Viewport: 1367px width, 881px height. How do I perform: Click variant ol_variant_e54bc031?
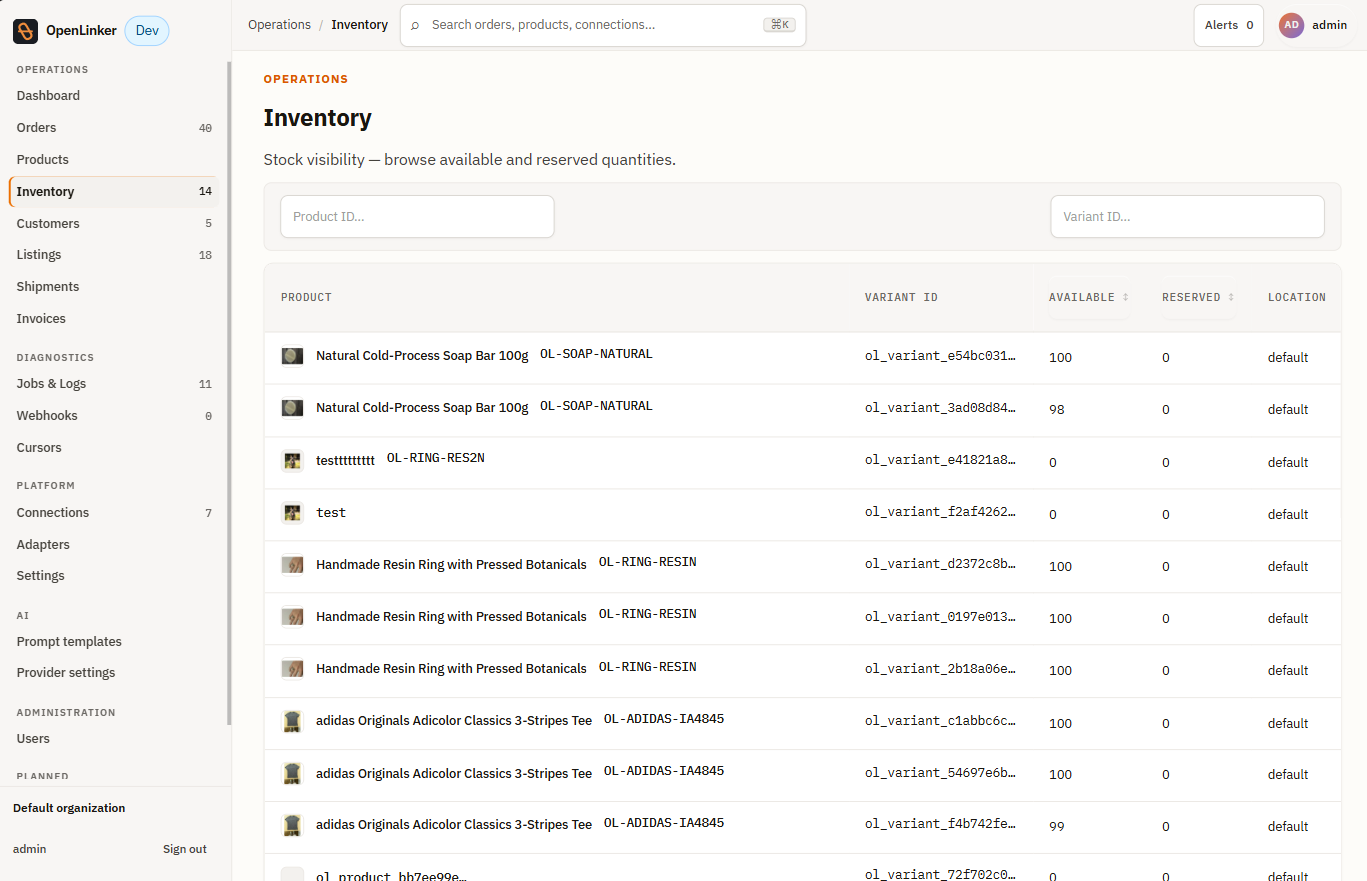point(940,357)
